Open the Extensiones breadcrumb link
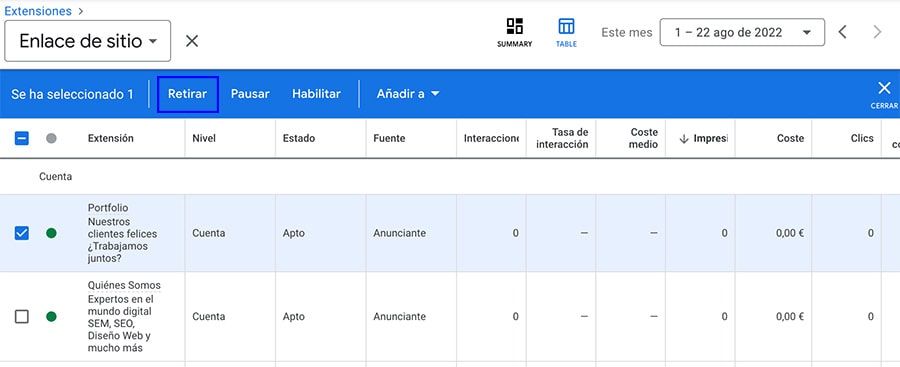This screenshot has height=367, width=900. [38, 11]
